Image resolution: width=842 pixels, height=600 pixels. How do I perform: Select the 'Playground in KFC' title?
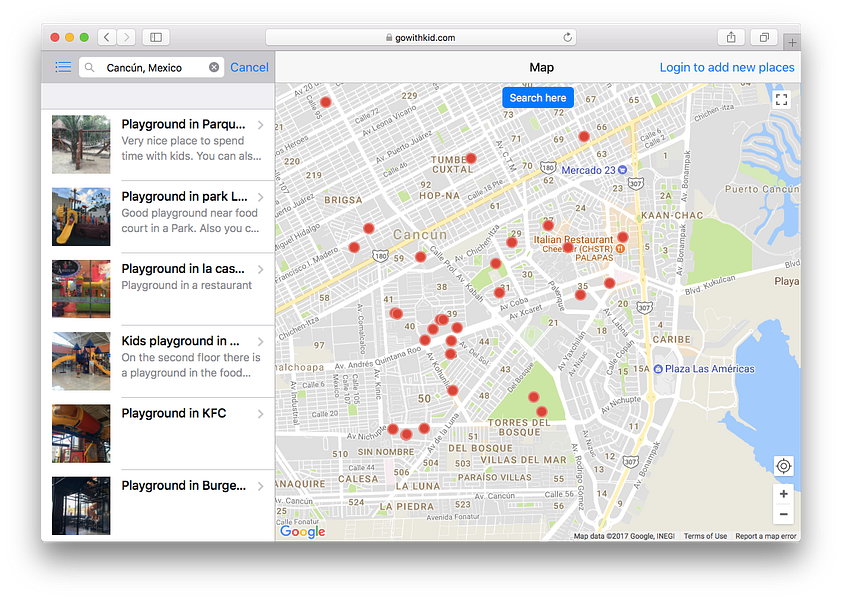173,413
